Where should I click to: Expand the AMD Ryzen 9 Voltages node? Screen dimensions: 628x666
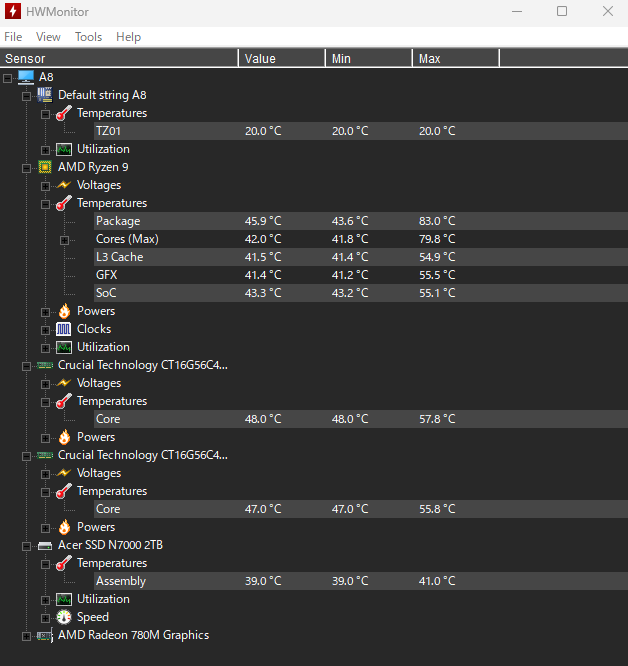tap(46, 185)
